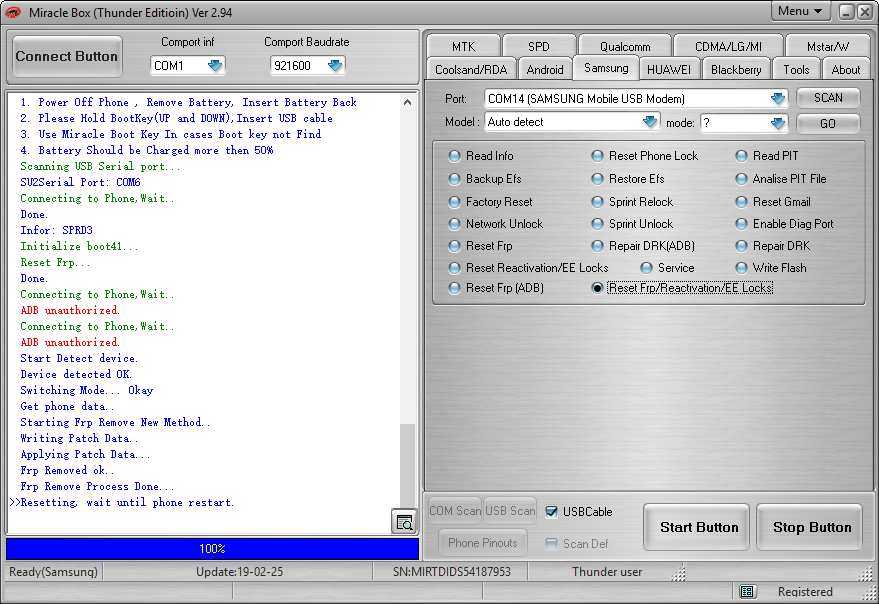Click the Miracle Box red logo icon
This screenshot has height=604, width=879.
click(x=12, y=12)
